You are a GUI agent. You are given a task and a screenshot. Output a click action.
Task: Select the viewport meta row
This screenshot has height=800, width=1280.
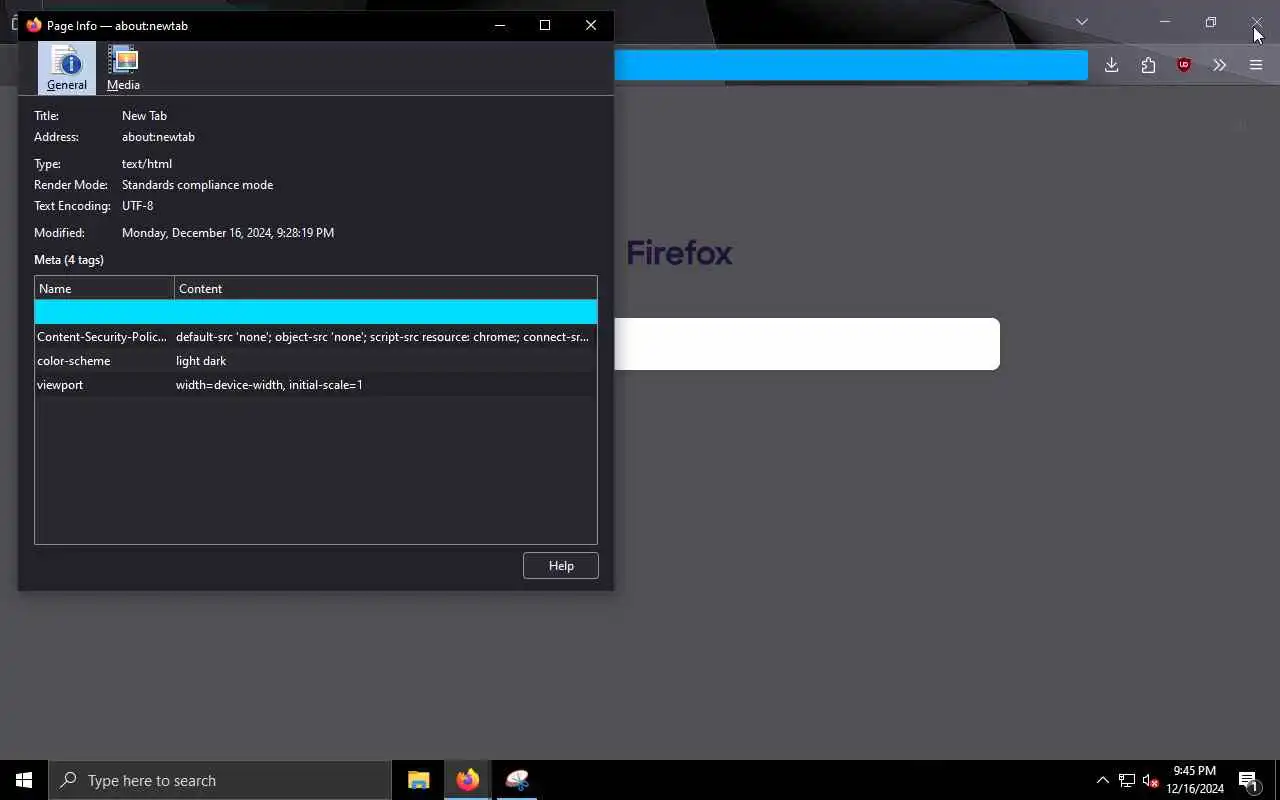tap(316, 385)
